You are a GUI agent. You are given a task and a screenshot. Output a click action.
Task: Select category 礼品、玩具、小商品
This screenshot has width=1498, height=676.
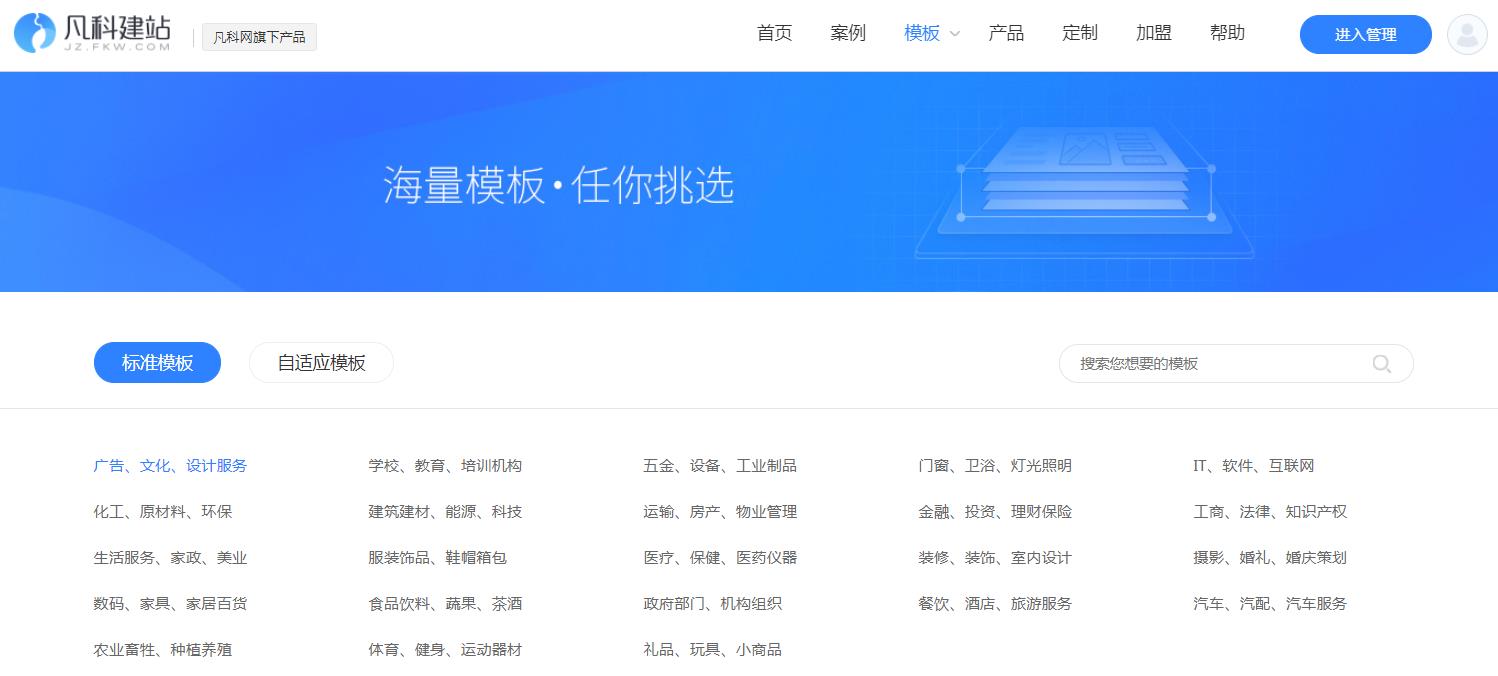tap(713, 650)
